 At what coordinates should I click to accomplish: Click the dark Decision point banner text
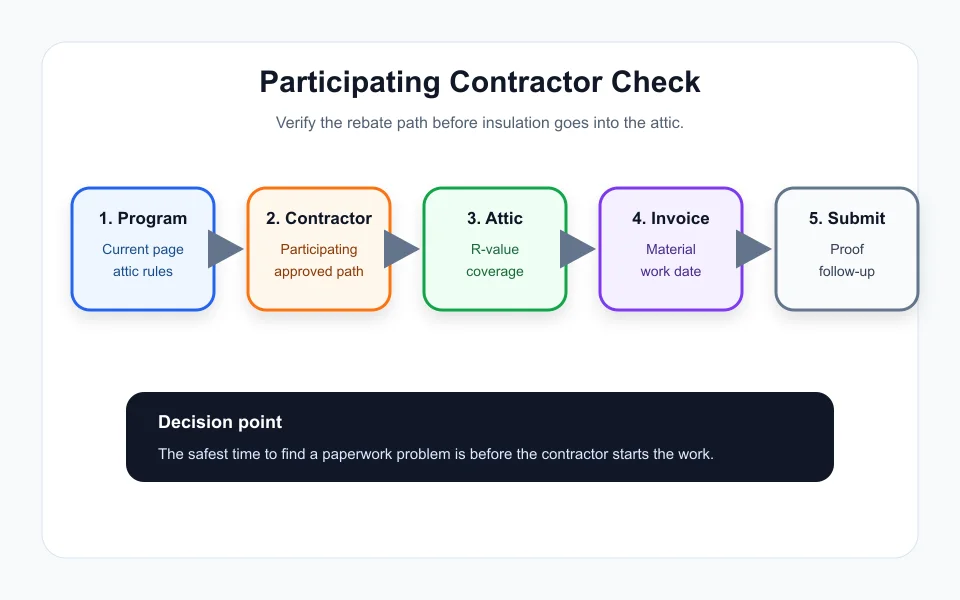436,454
